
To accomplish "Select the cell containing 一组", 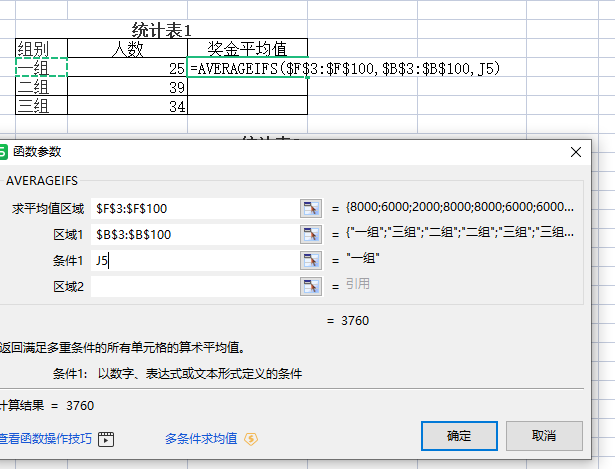I will tap(42, 67).
